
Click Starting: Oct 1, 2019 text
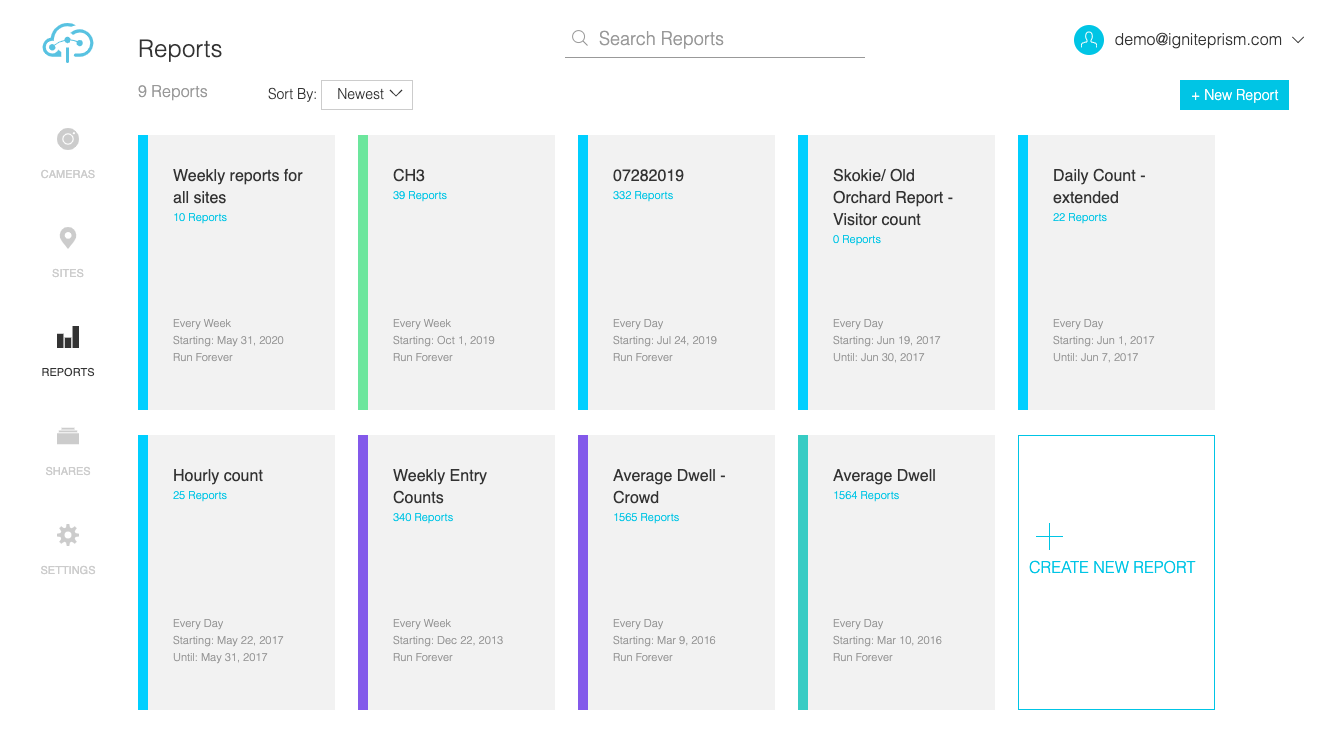coord(444,340)
